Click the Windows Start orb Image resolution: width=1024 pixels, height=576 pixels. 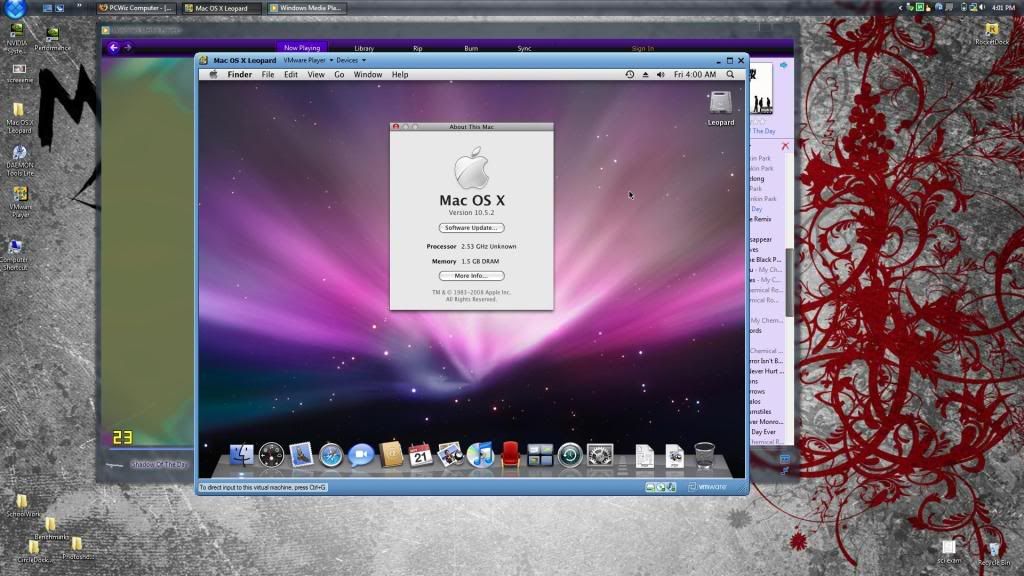[15, 8]
